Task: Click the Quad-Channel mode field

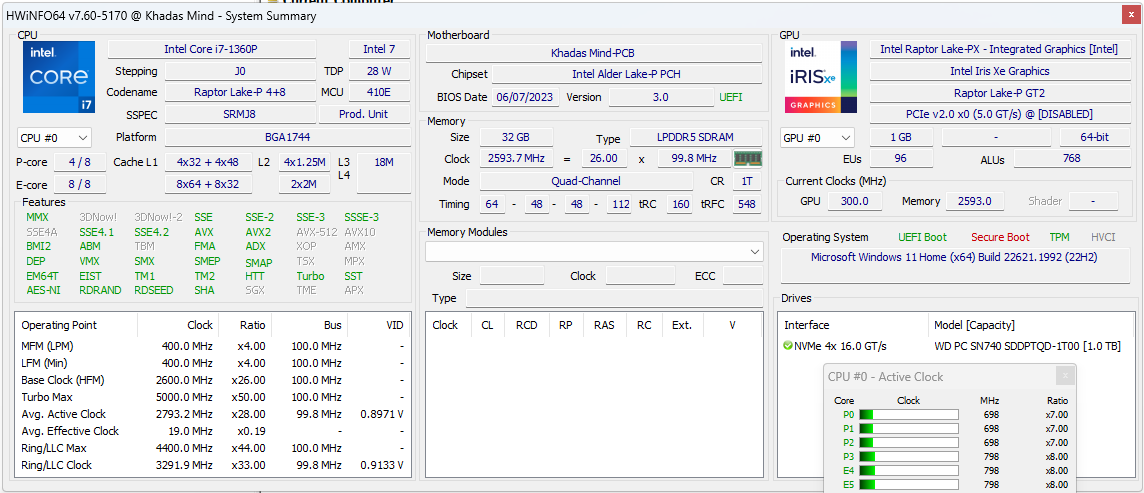Action: pyautogui.click(x=587, y=182)
